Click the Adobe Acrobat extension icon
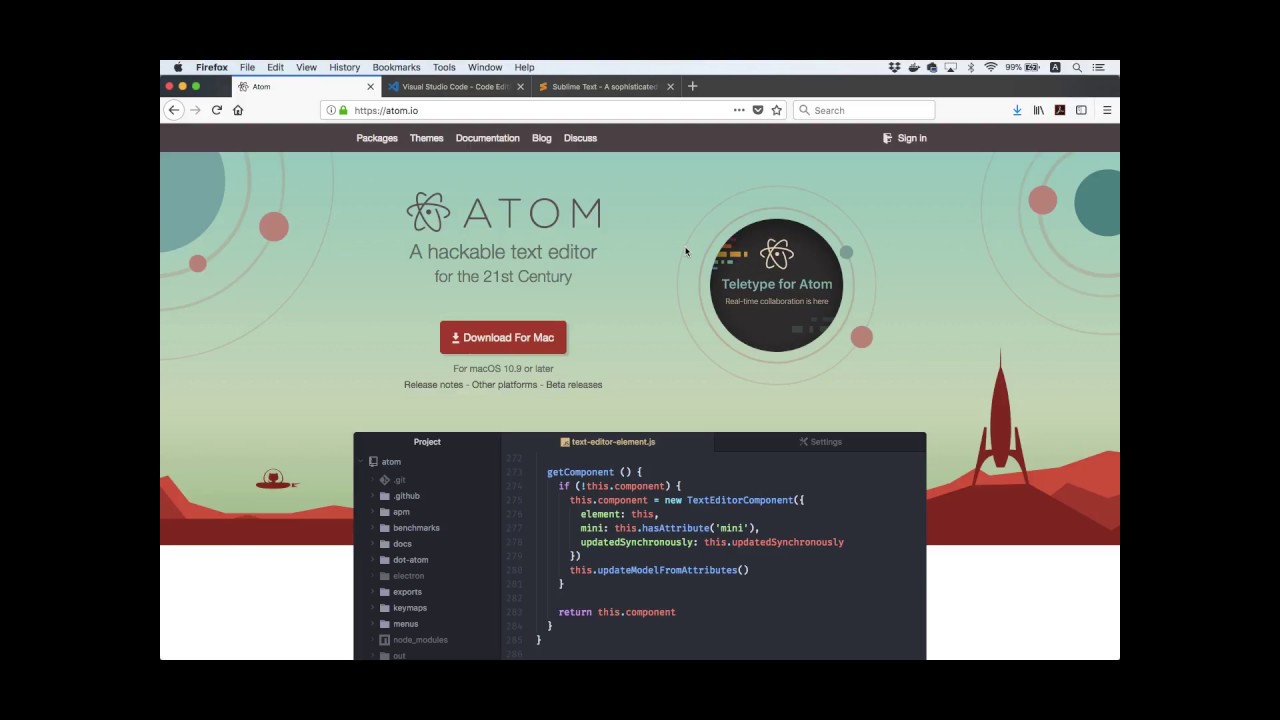The width and height of the screenshot is (1280, 720). [1060, 110]
